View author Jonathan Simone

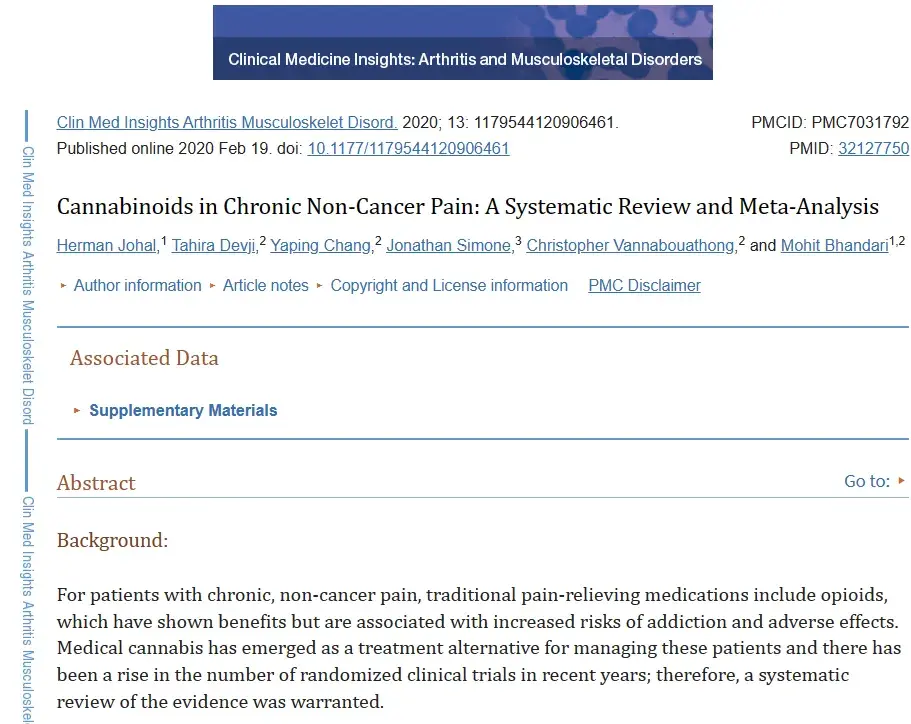449,246
